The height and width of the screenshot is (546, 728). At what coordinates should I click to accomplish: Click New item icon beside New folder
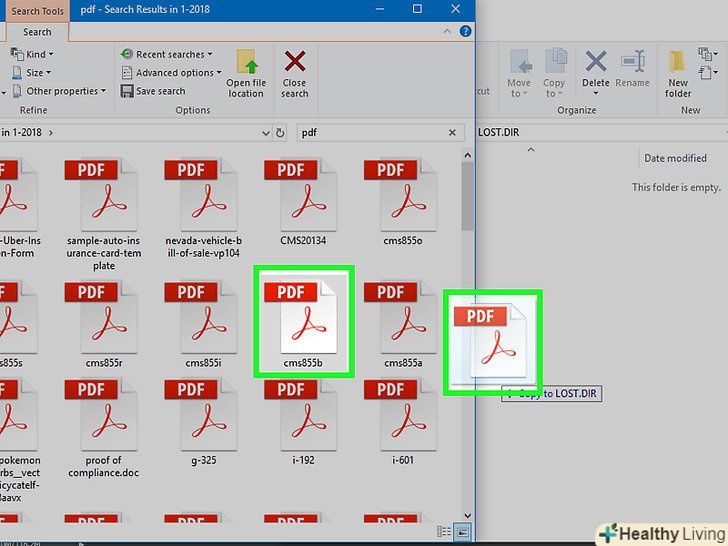(x=708, y=54)
